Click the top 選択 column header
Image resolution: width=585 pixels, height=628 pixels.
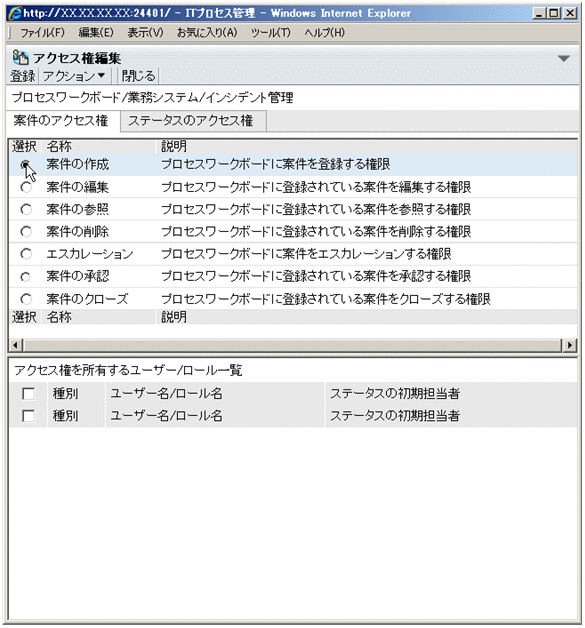(24, 146)
